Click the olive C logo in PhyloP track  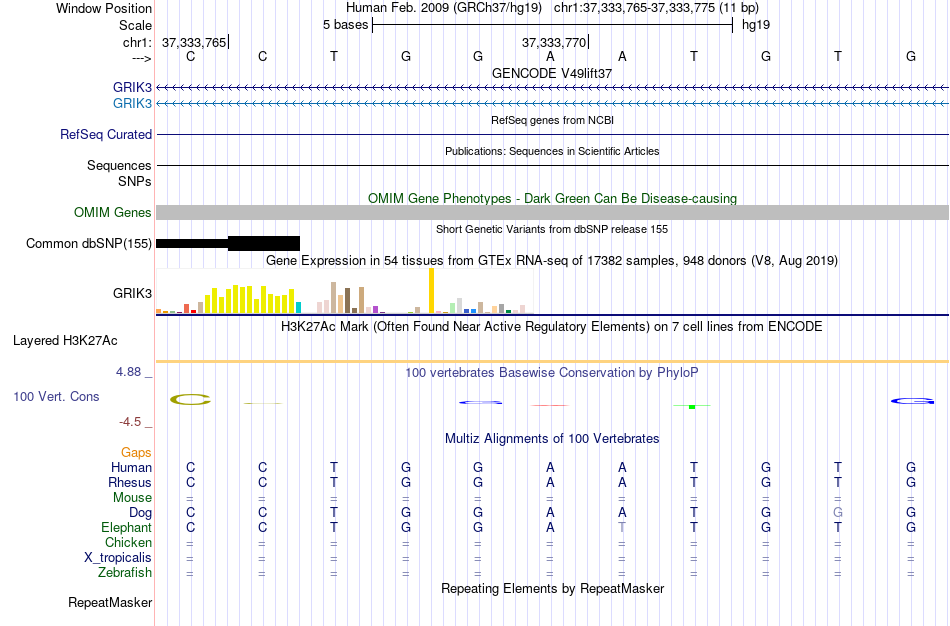(x=190, y=399)
